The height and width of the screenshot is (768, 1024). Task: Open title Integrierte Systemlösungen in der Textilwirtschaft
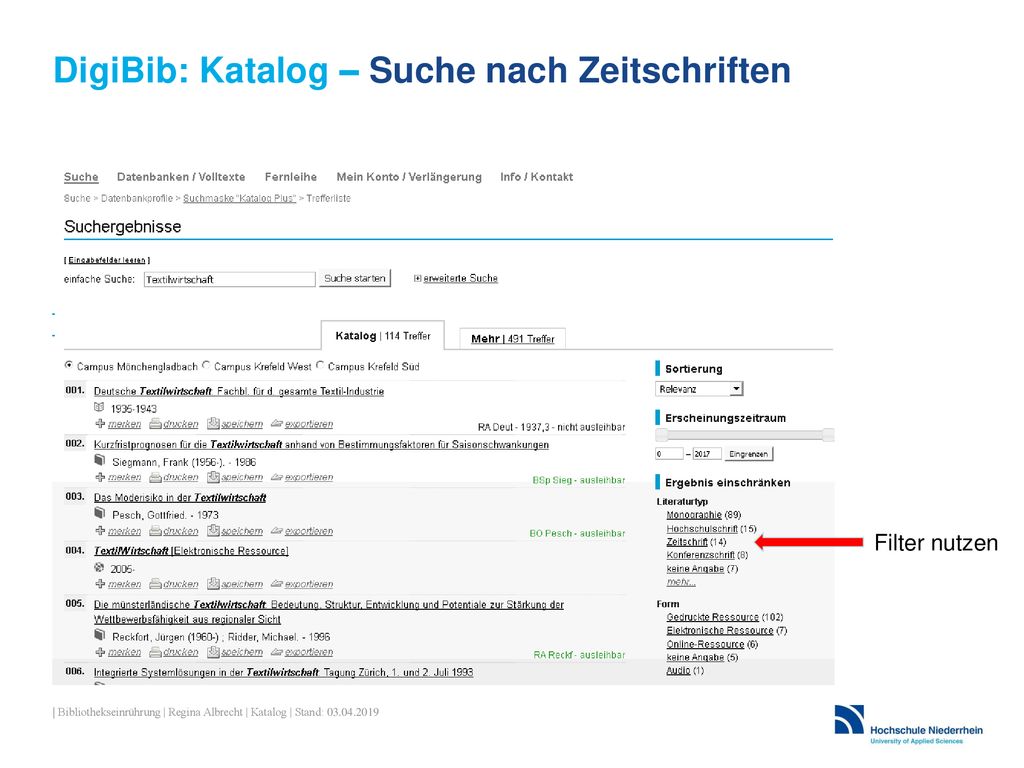283,672
